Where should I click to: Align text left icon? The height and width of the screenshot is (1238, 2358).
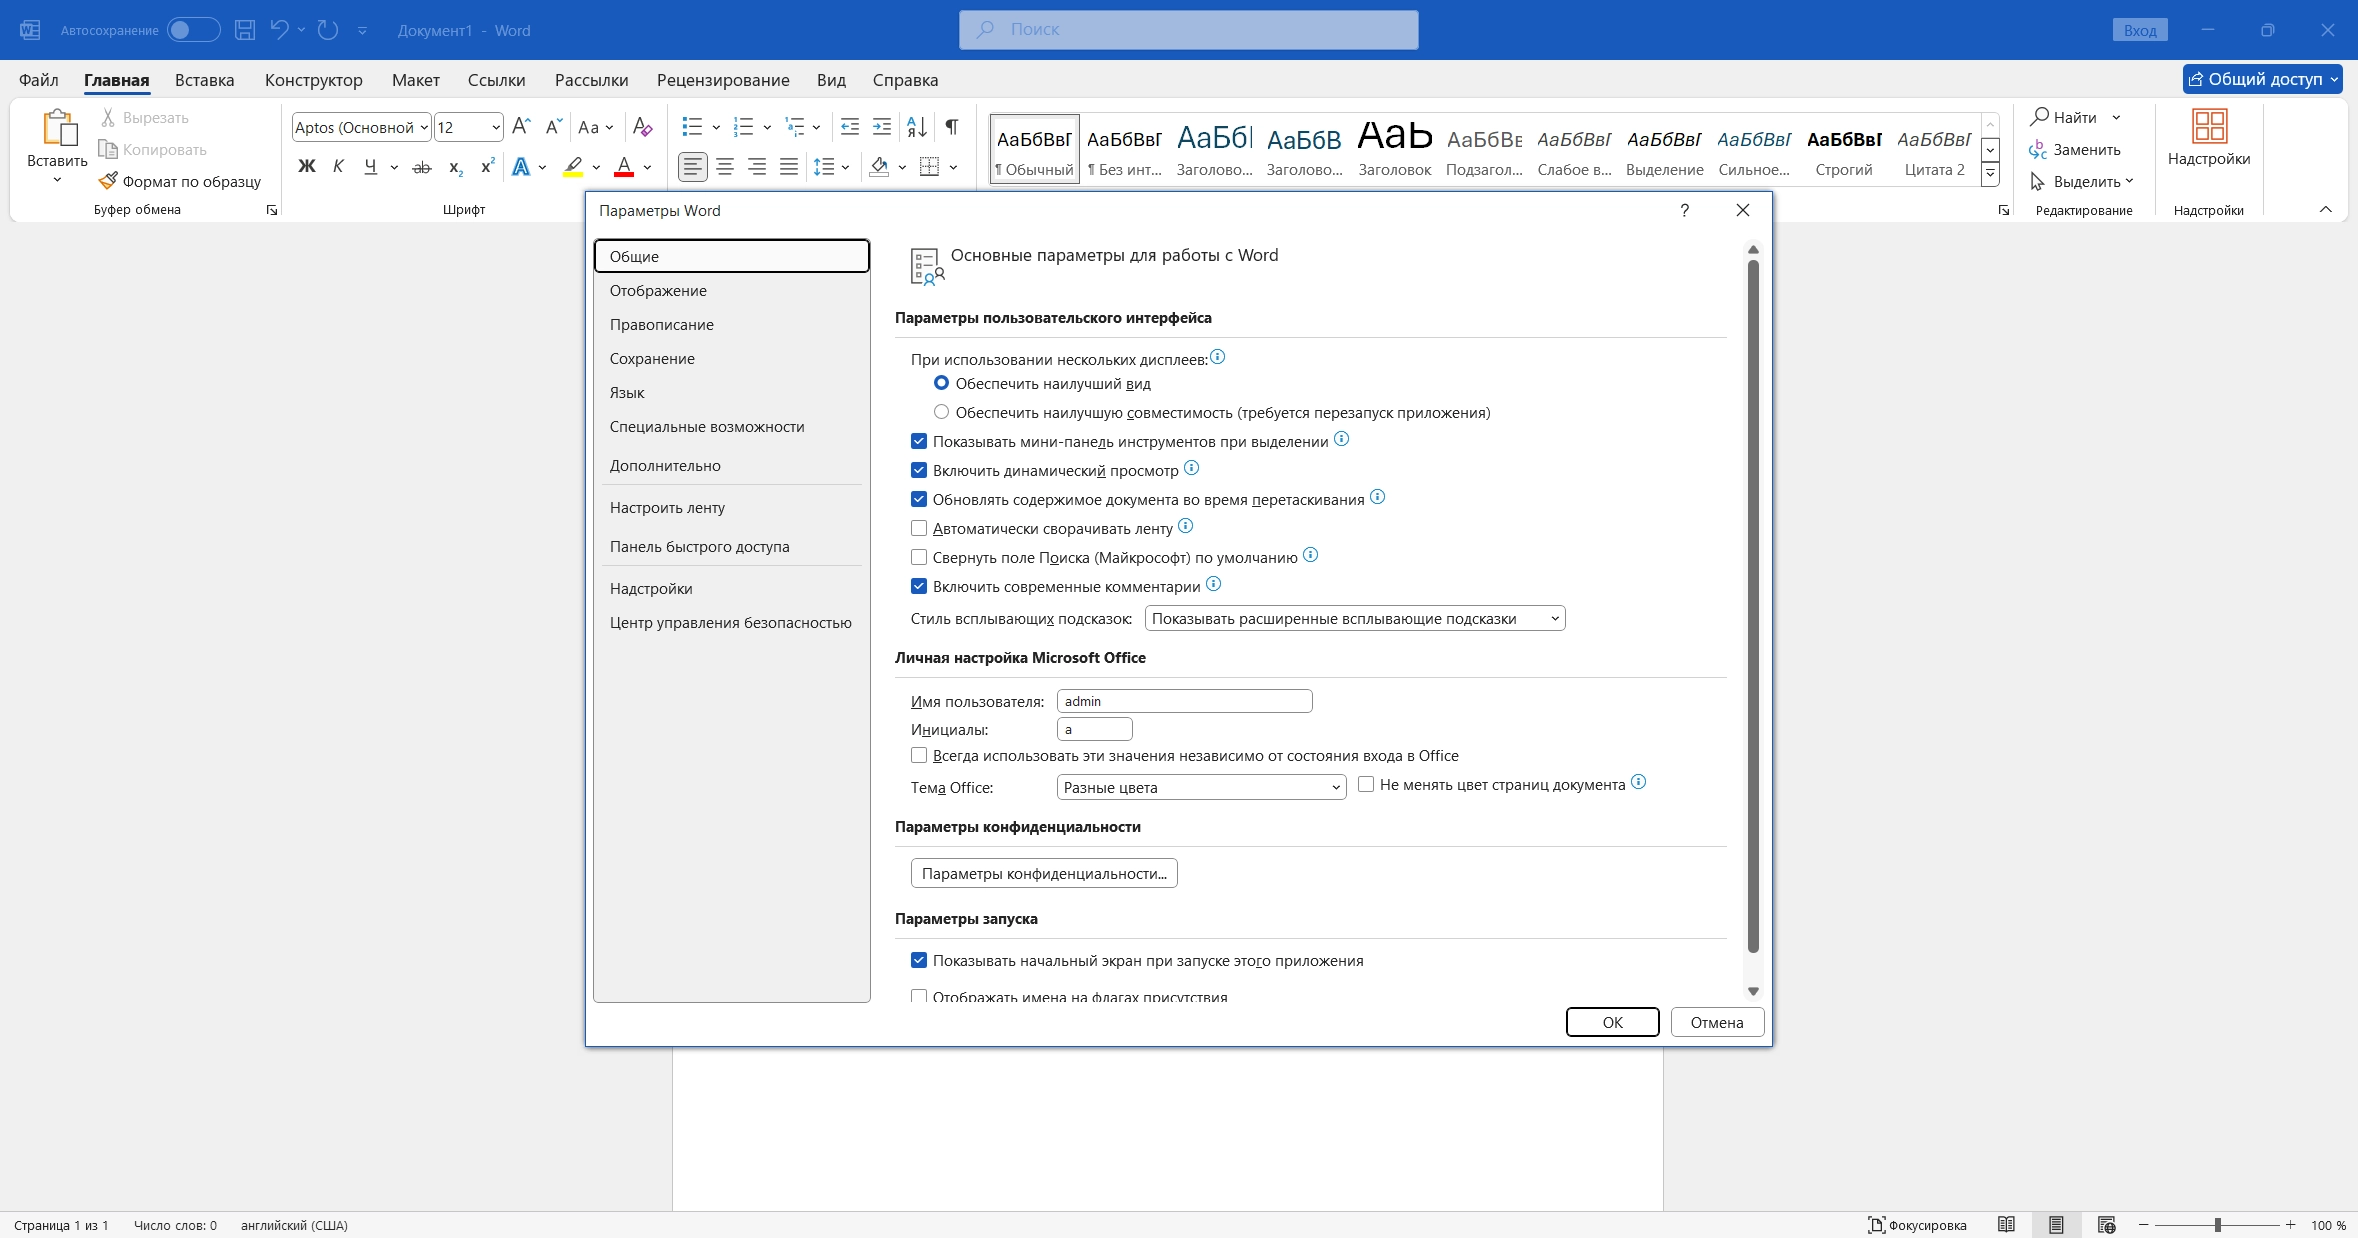coord(692,167)
